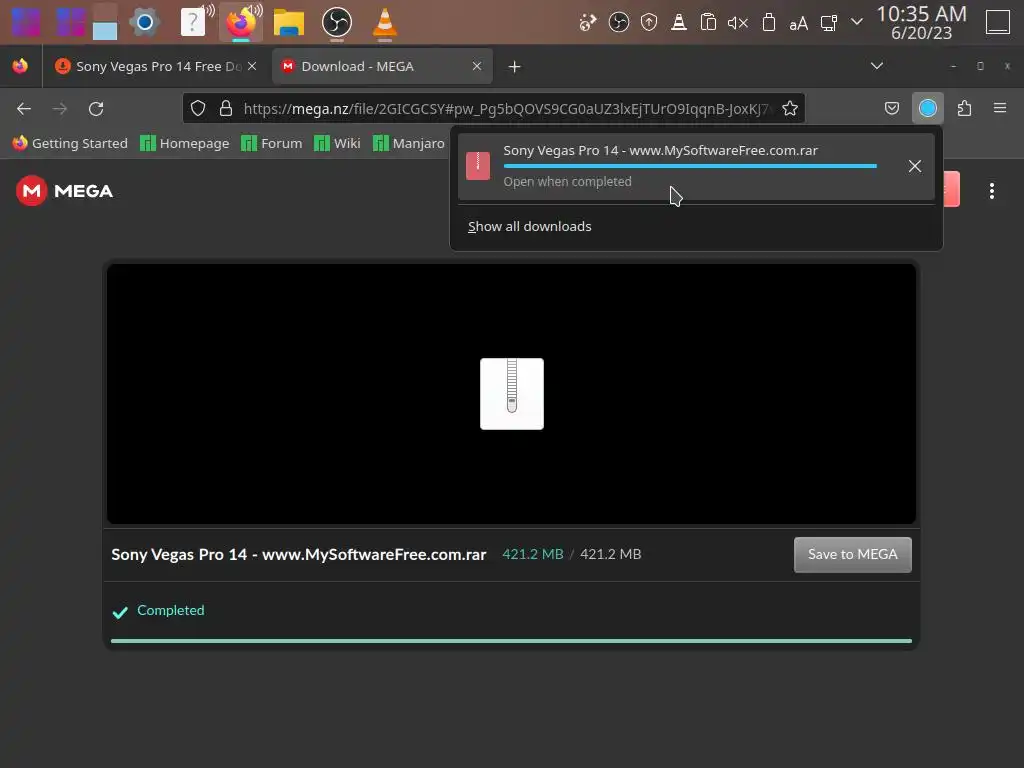Close the Download - MEGA tab
Screen dimensions: 1024x768
click(x=477, y=67)
